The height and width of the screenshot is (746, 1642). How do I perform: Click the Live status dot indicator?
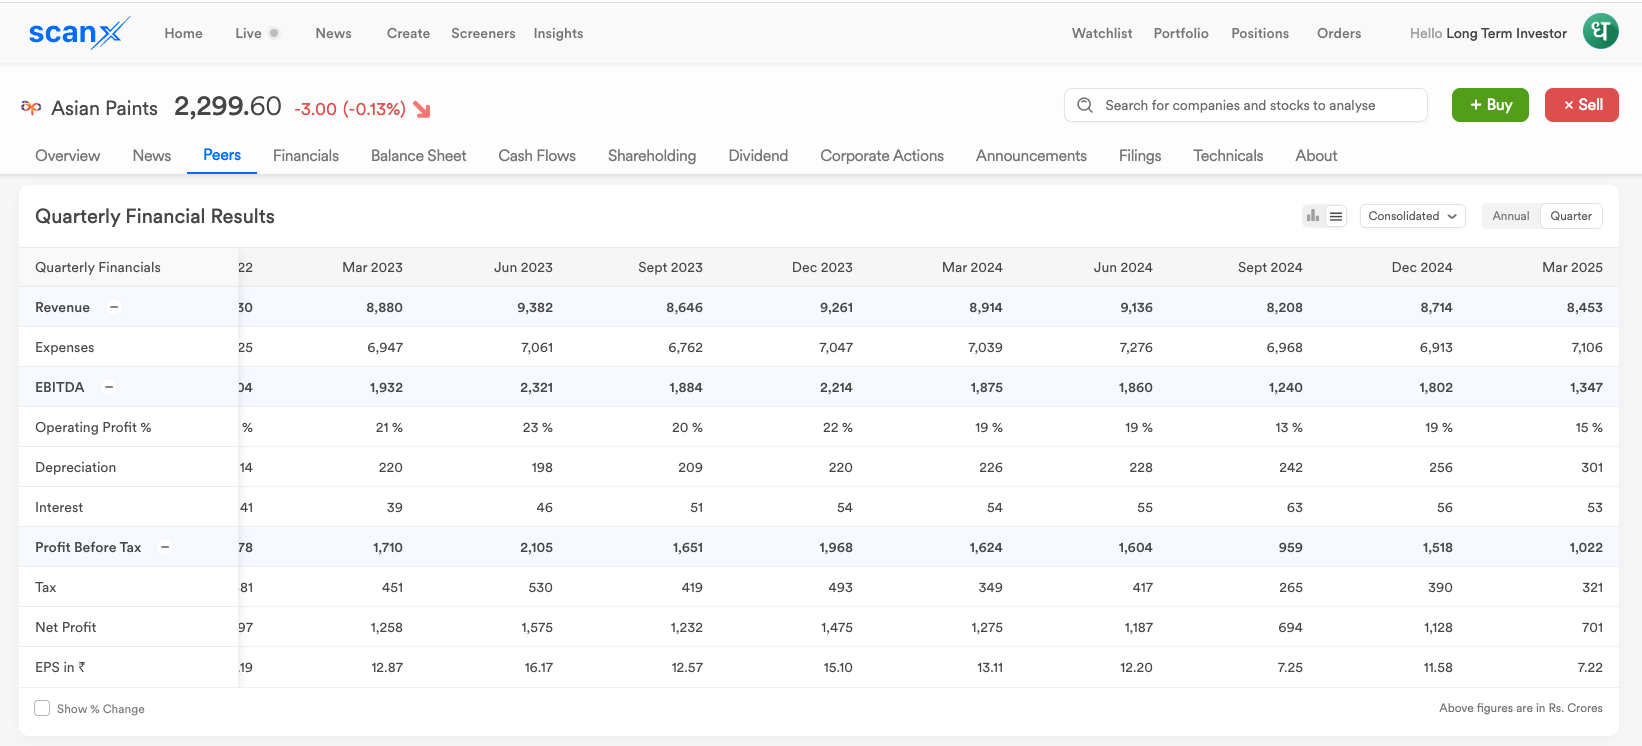pyautogui.click(x=274, y=33)
